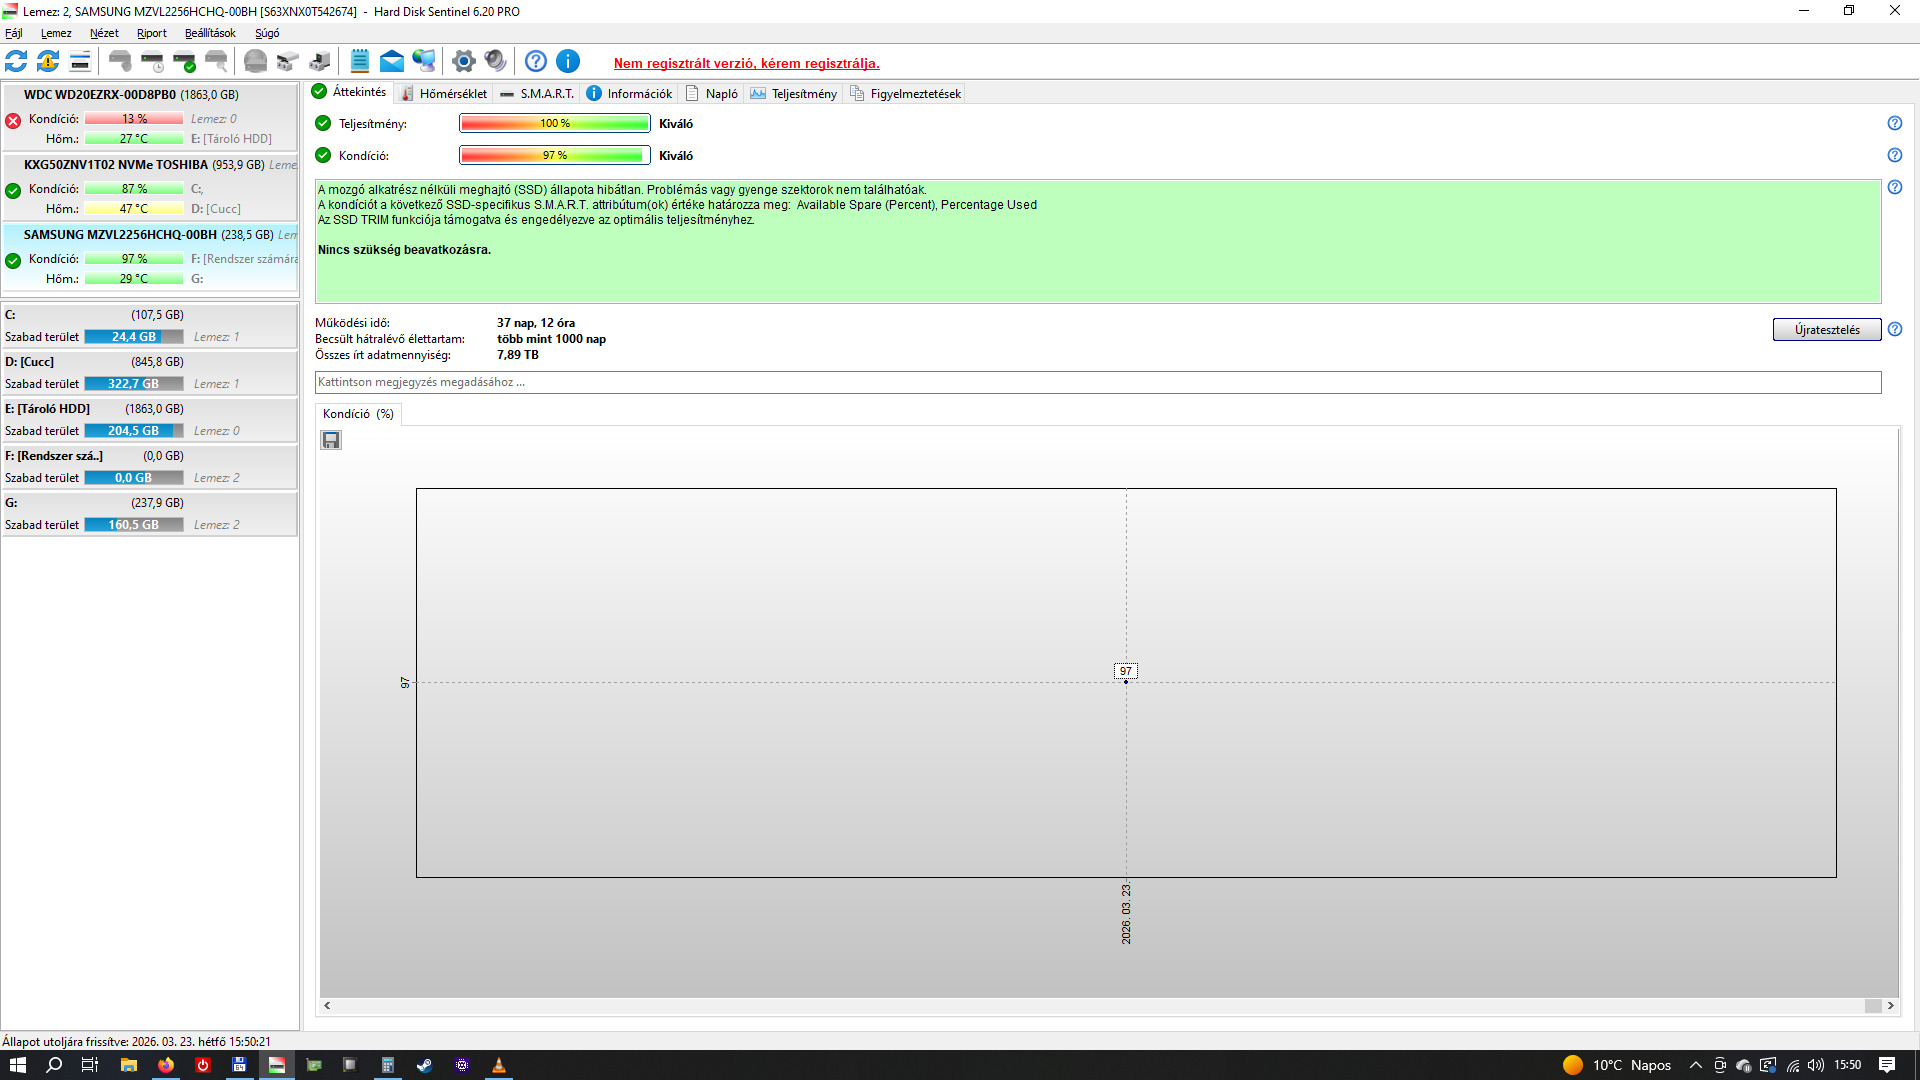Click the Kondíció 97 % health bar
This screenshot has width=1920, height=1080.
(x=554, y=155)
